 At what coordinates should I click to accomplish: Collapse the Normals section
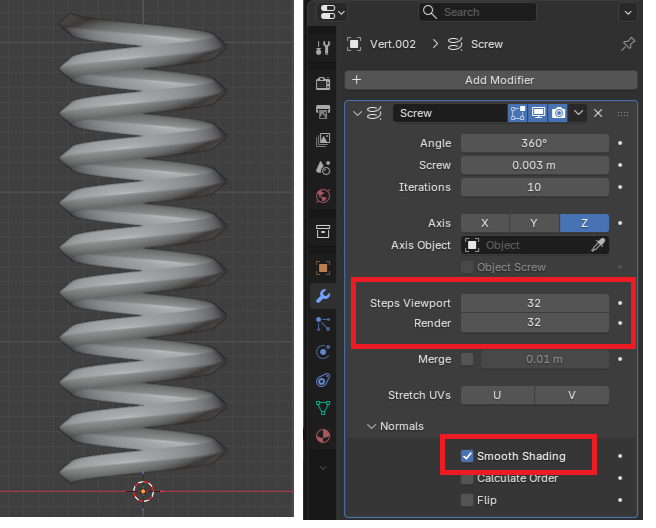[372, 426]
